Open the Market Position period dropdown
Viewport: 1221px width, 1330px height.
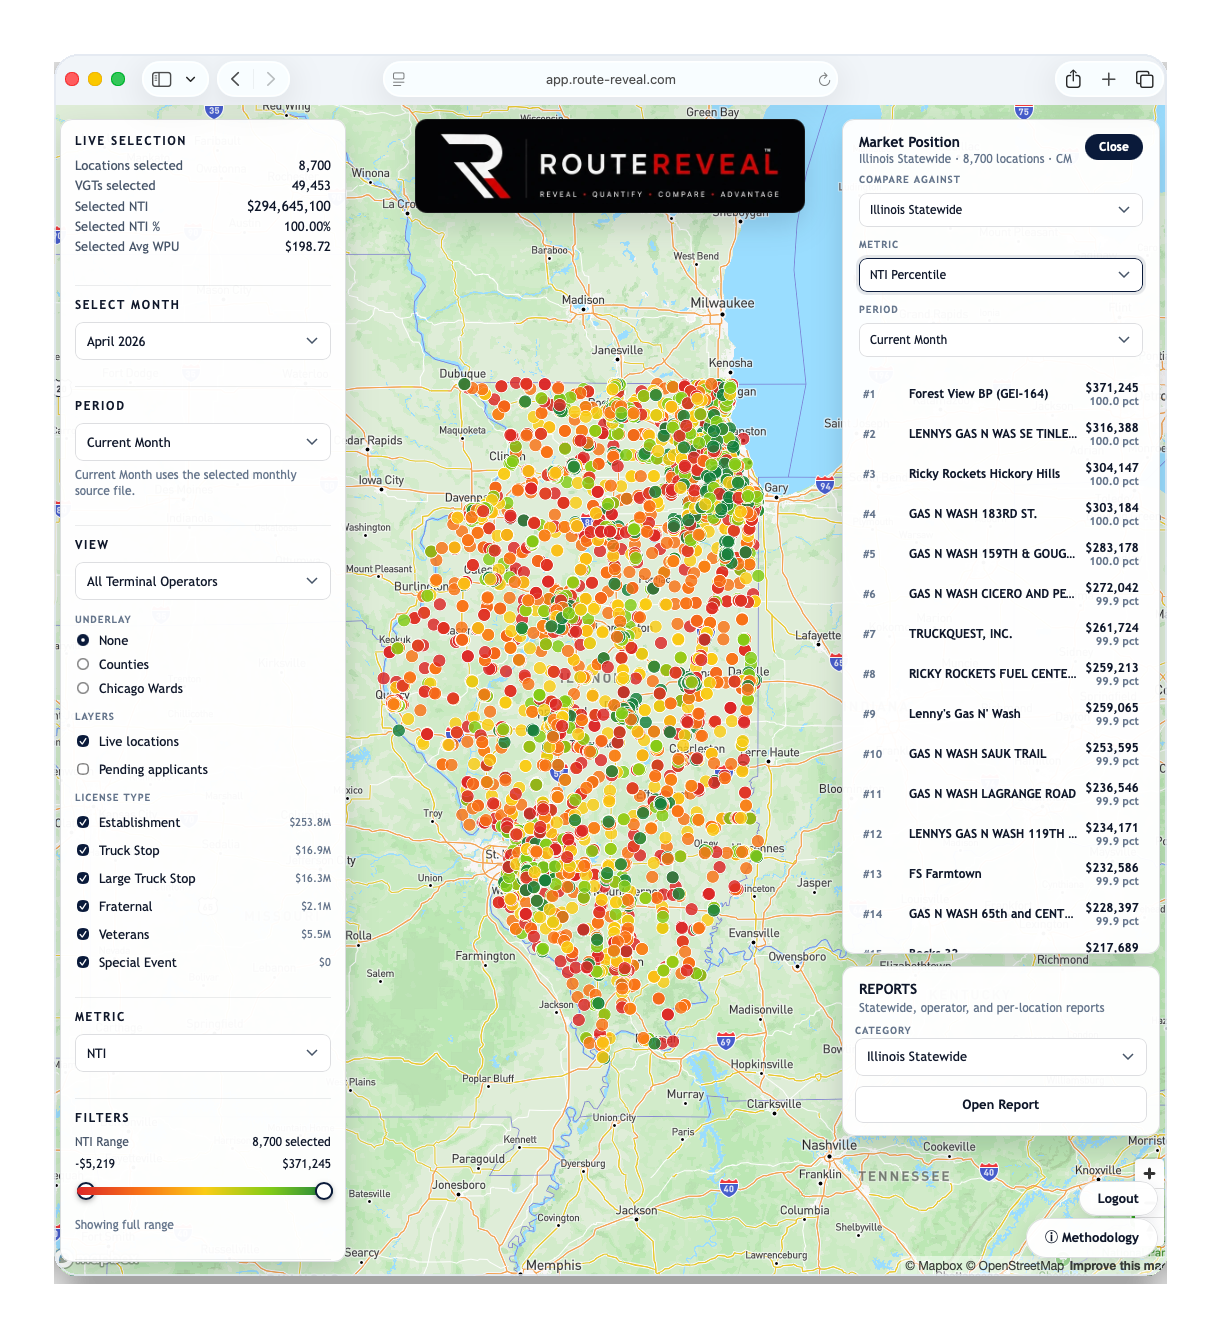[1000, 340]
